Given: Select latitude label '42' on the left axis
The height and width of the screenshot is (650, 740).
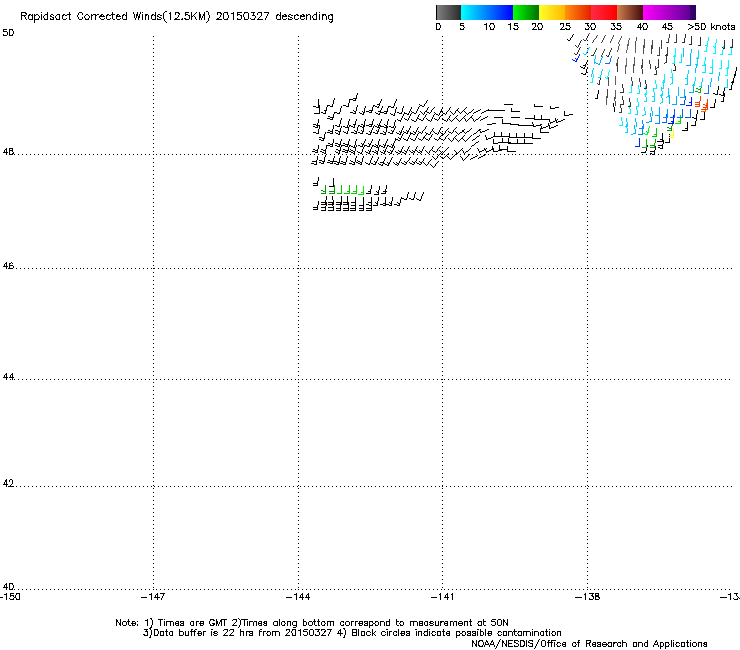Looking at the screenshot, I should (8, 483).
